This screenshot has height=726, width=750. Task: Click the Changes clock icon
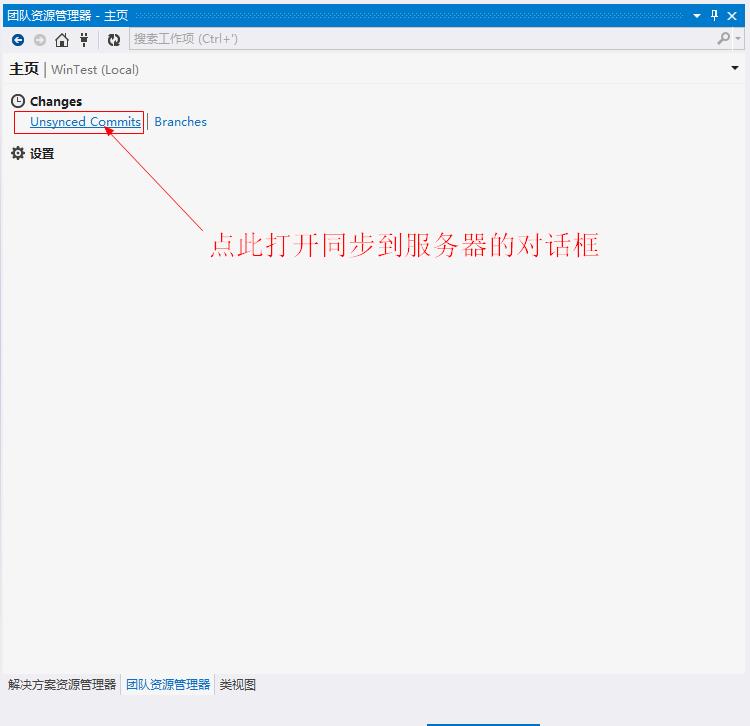click(x=18, y=101)
